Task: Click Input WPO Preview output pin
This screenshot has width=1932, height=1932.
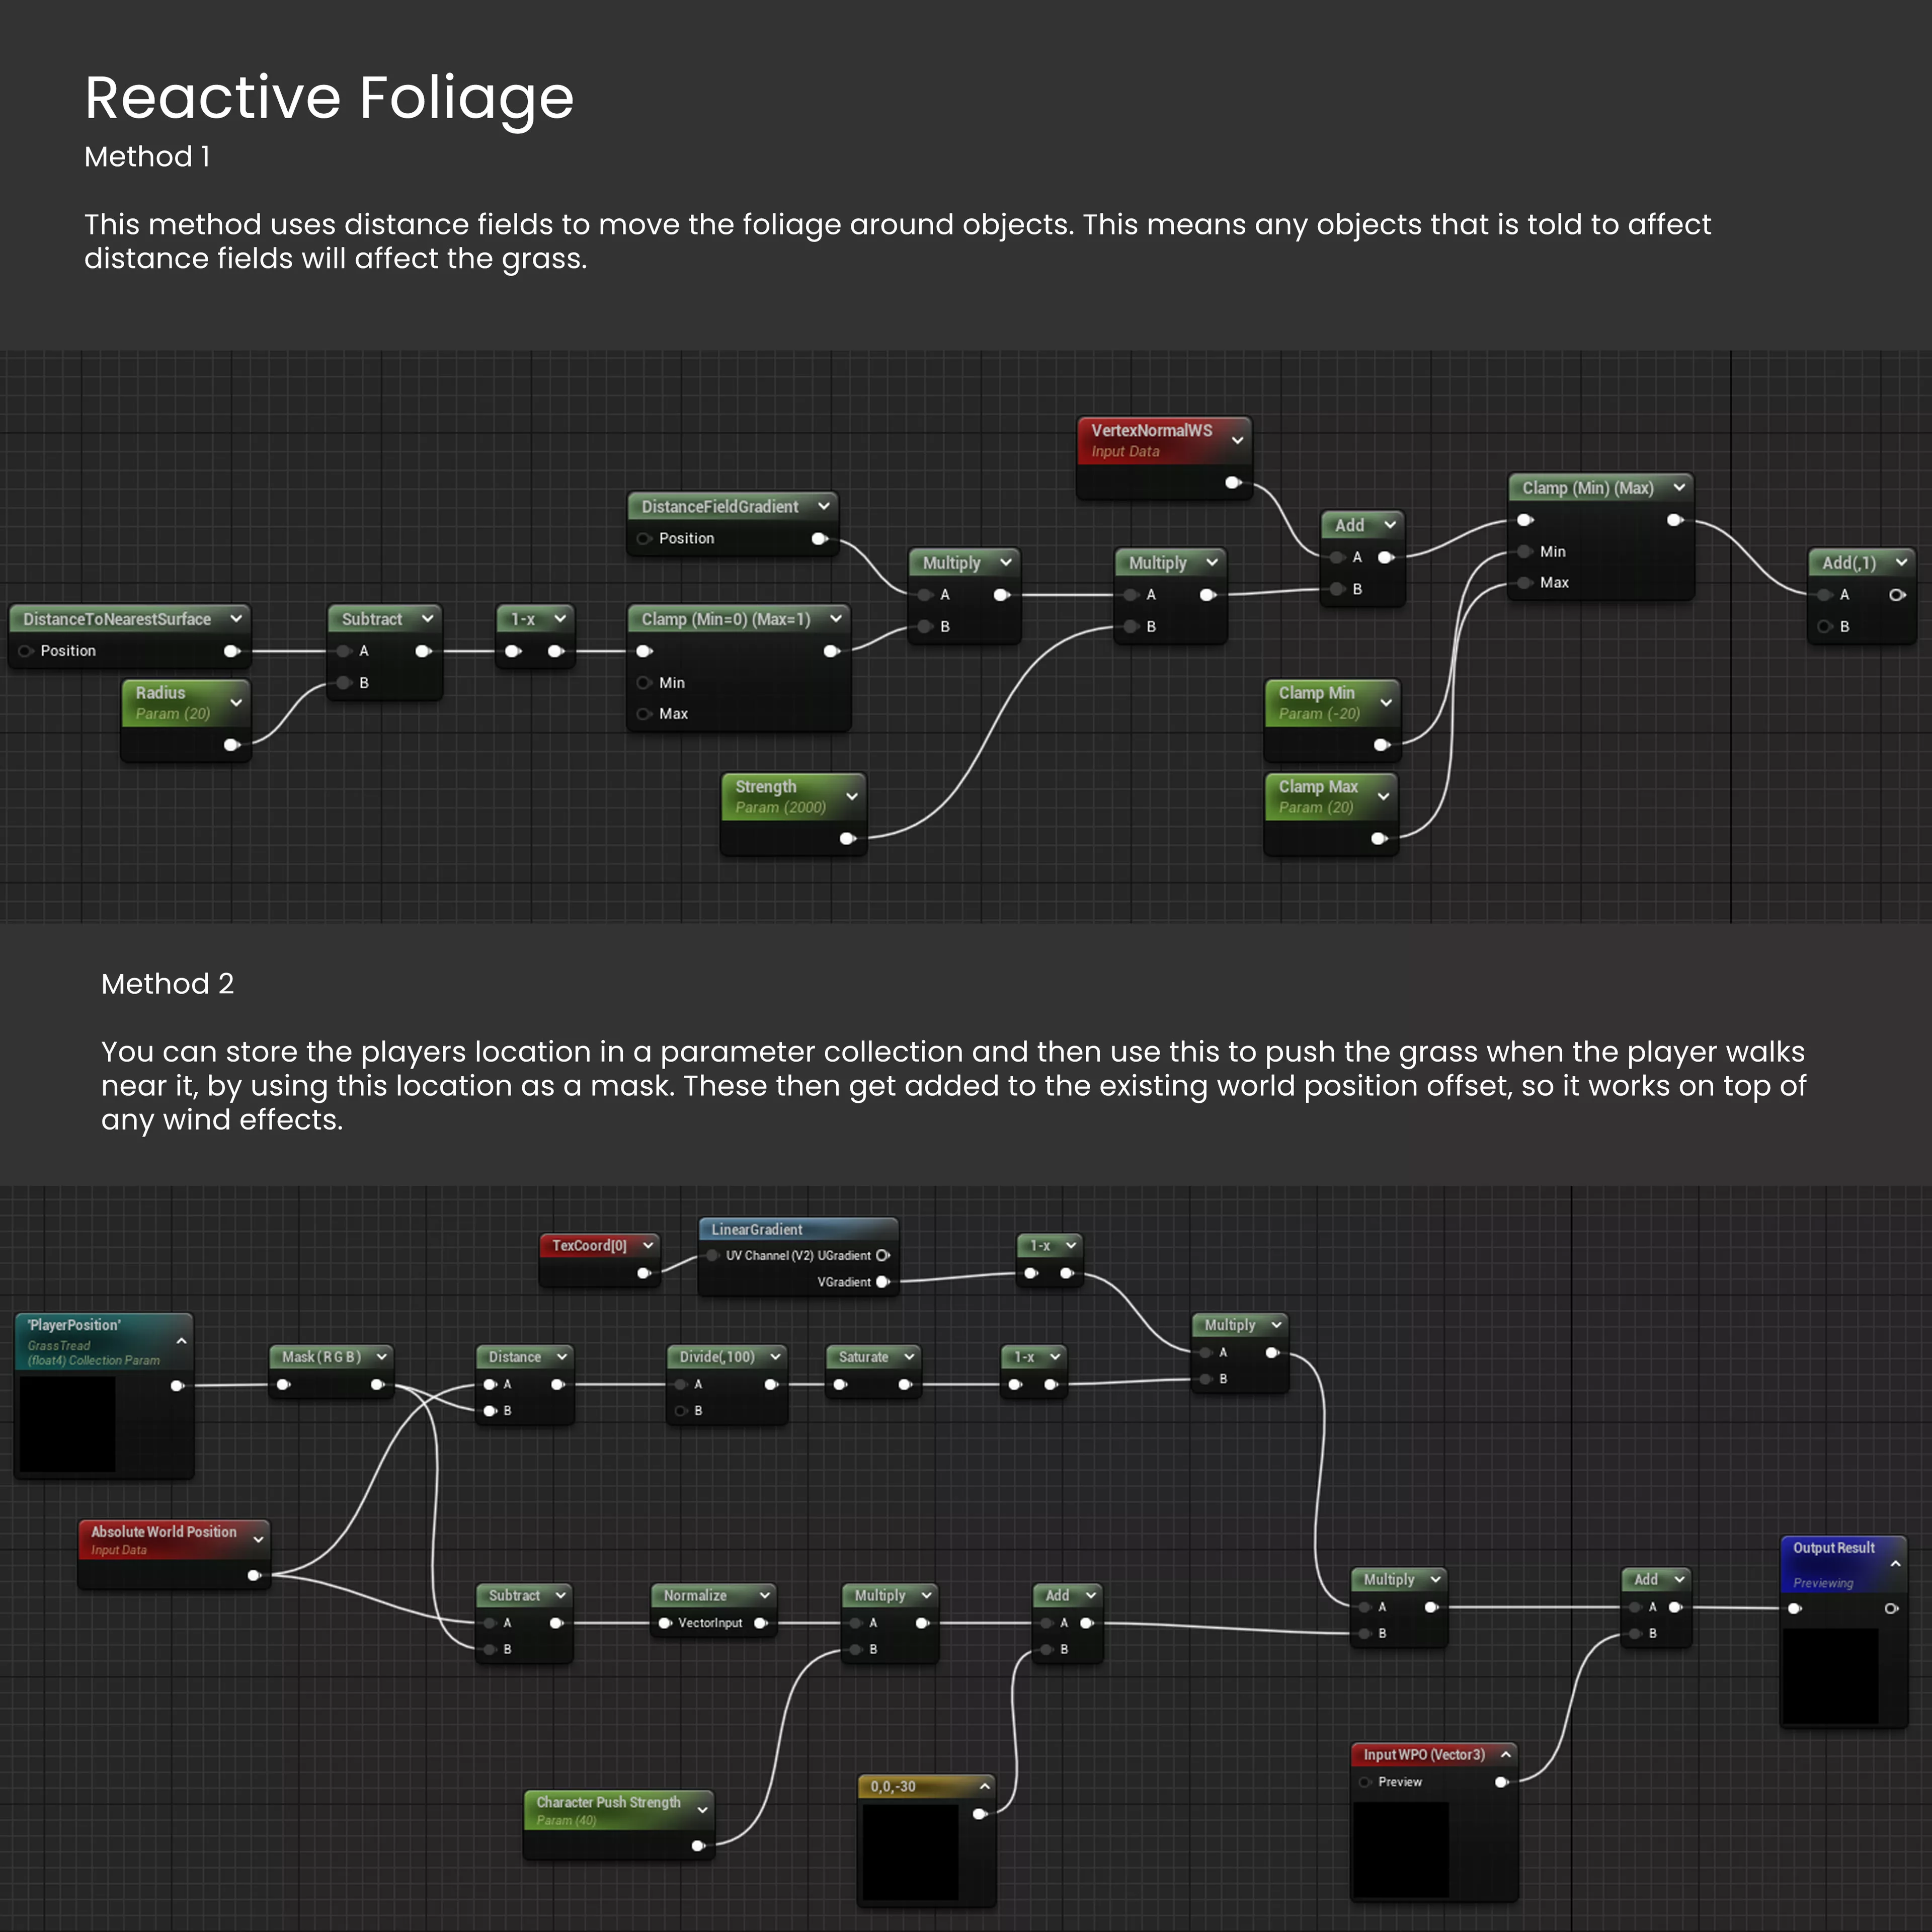Action: [x=1500, y=1782]
